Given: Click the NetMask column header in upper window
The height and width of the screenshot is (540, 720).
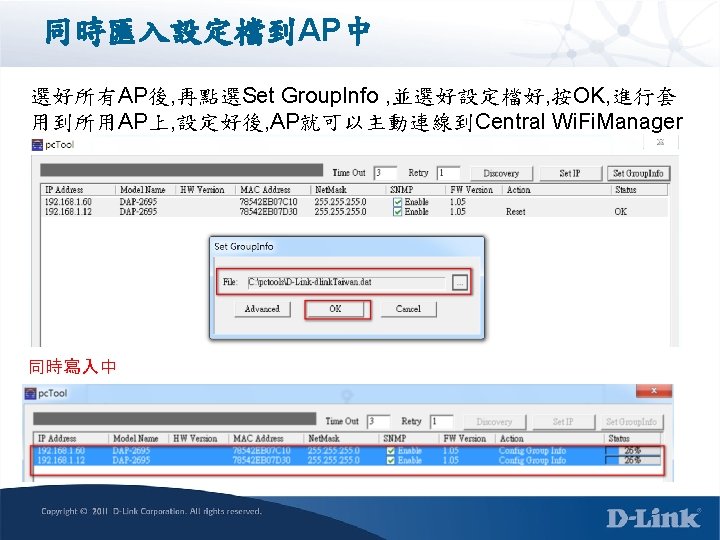Looking at the screenshot, I should click(x=348, y=190).
